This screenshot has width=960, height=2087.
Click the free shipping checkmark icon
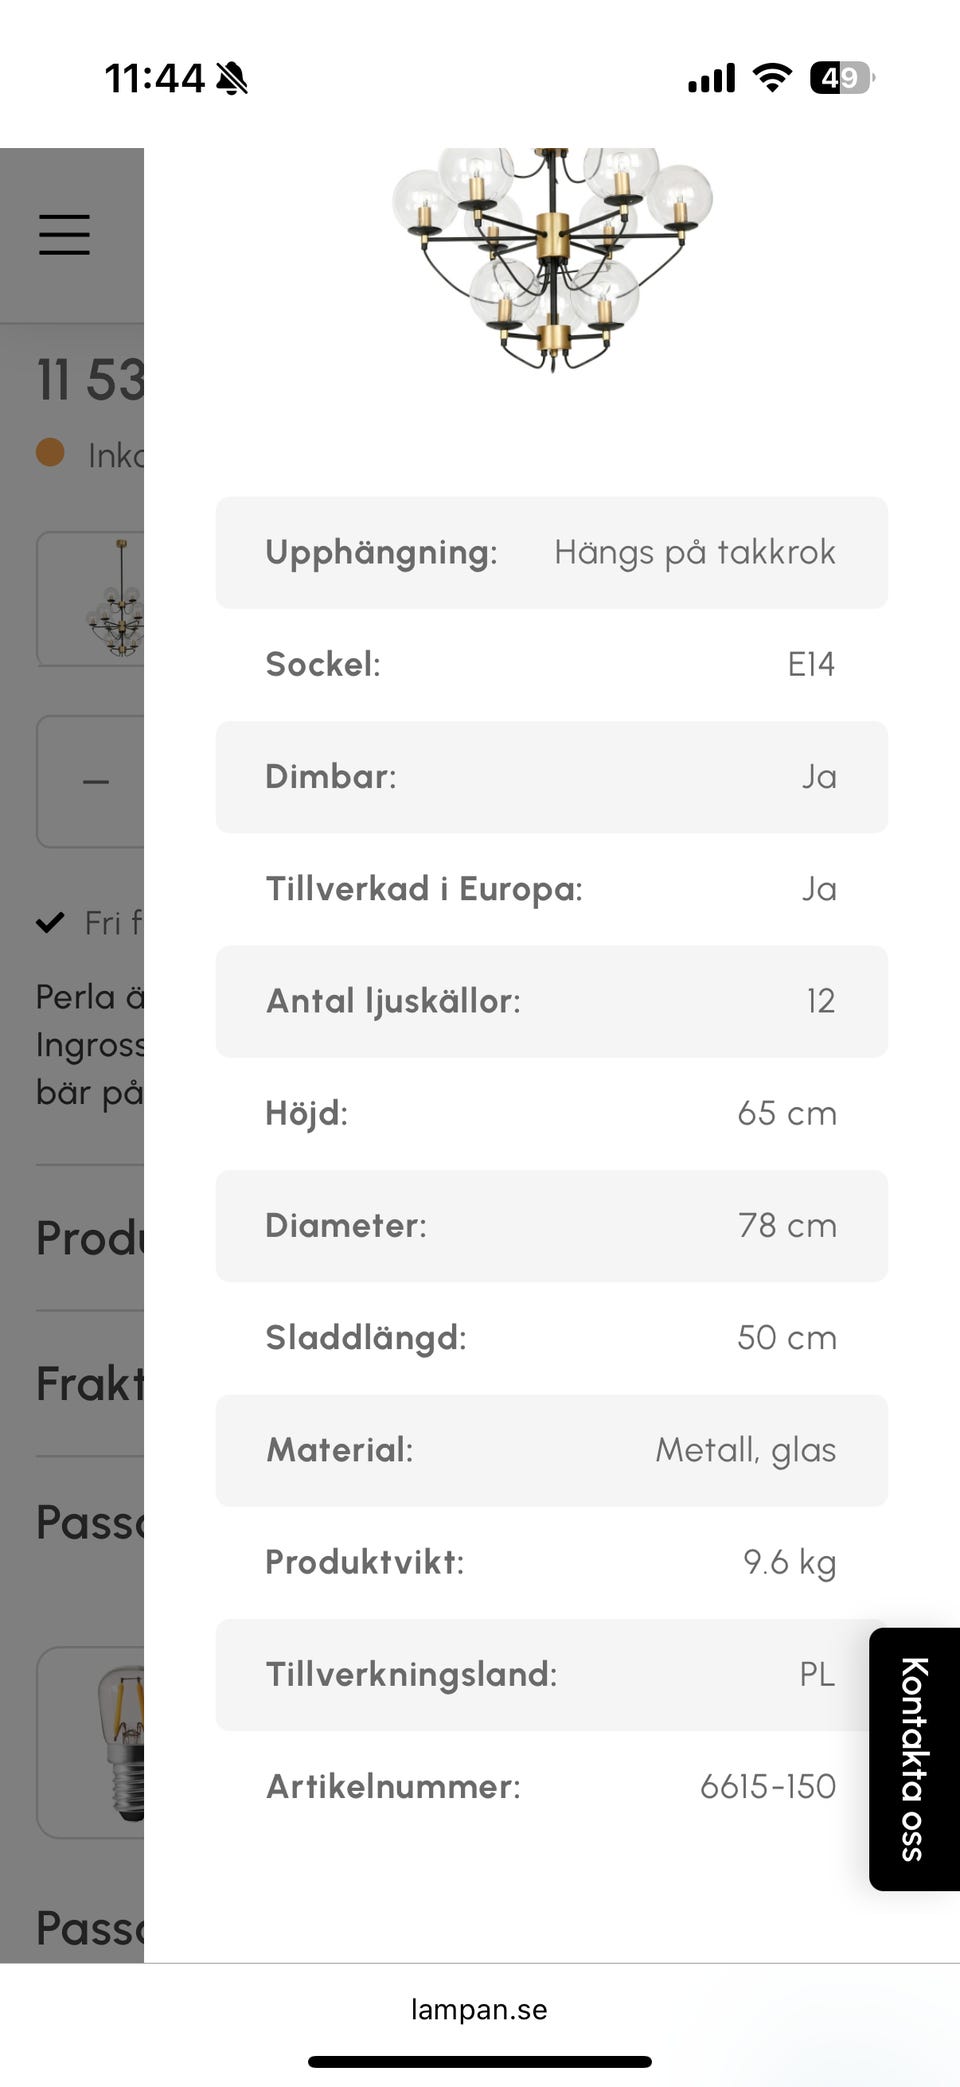[x=50, y=922]
